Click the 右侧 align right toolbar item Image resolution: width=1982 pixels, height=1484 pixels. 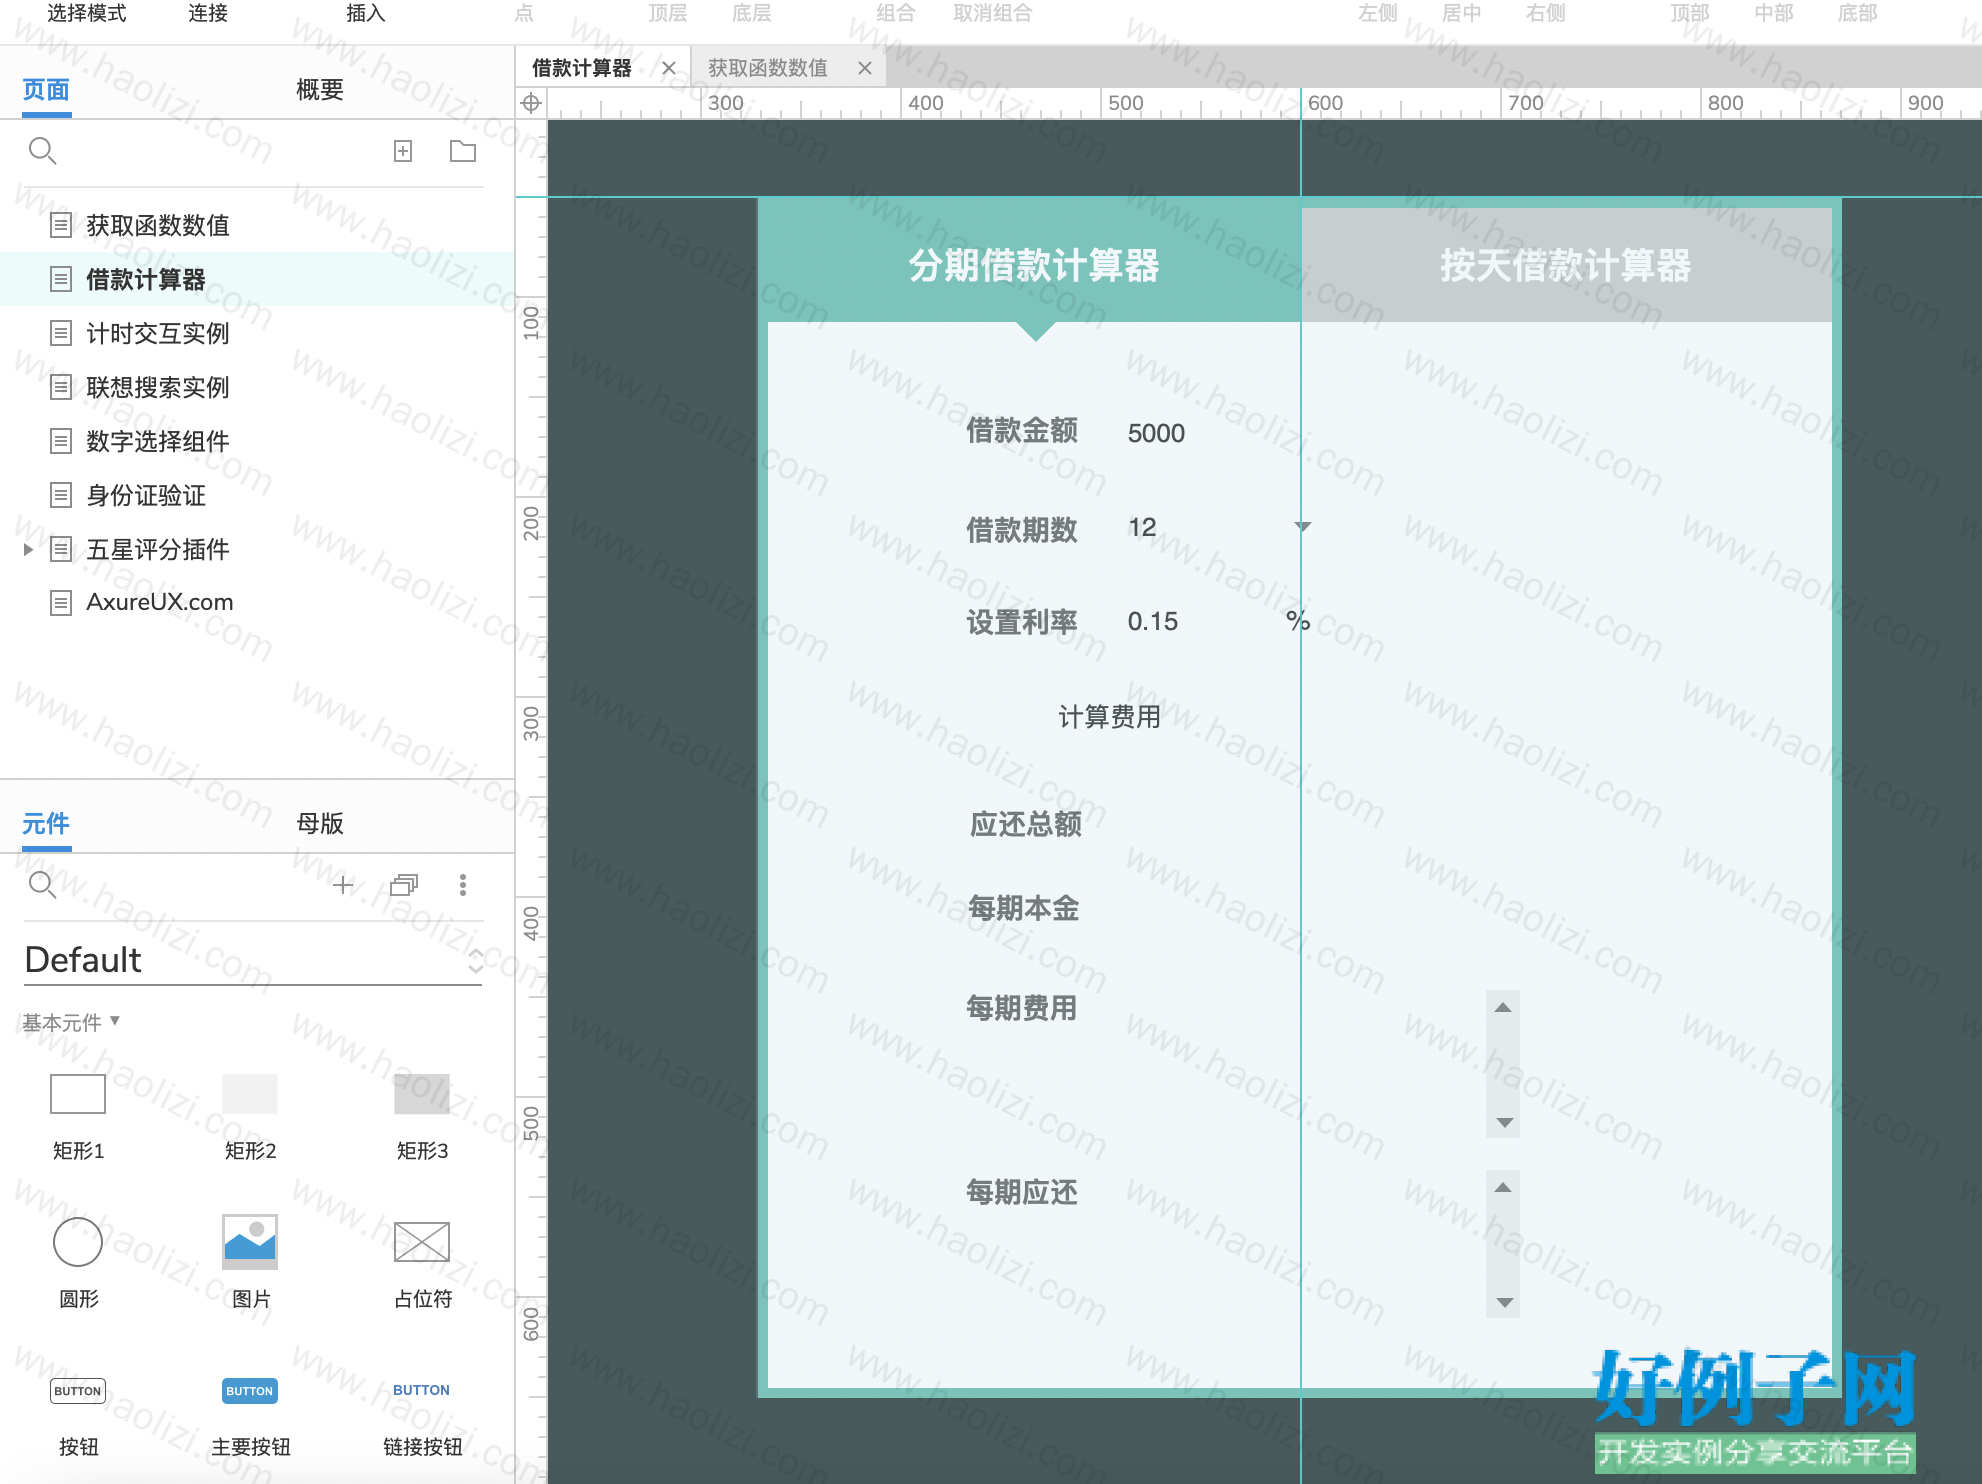(x=1546, y=13)
